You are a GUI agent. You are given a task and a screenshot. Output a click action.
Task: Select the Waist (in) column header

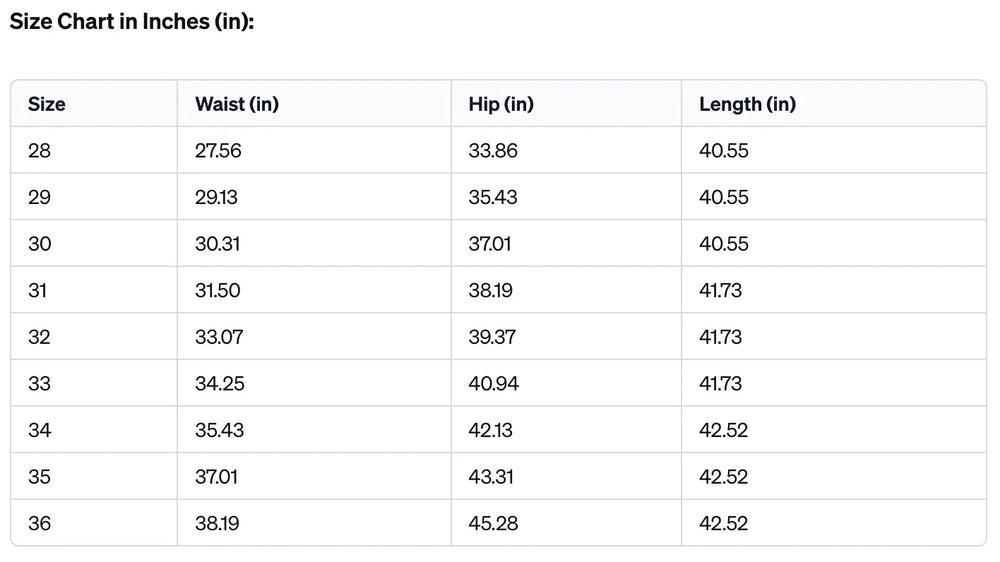pyautogui.click(x=237, y=104)
